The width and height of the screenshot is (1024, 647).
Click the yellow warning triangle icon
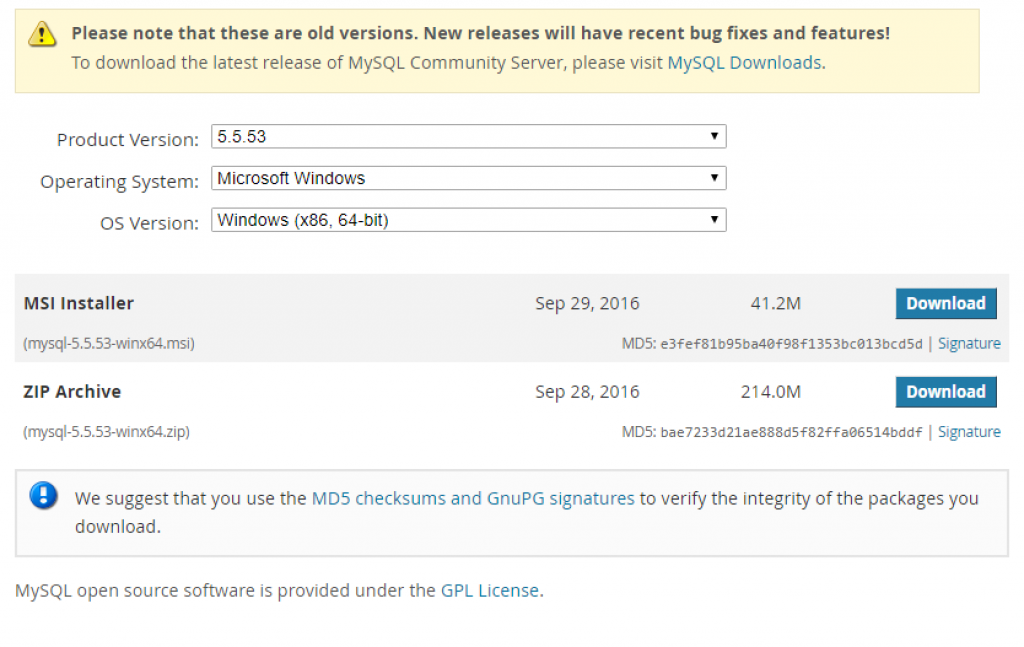tap(42, 34)
